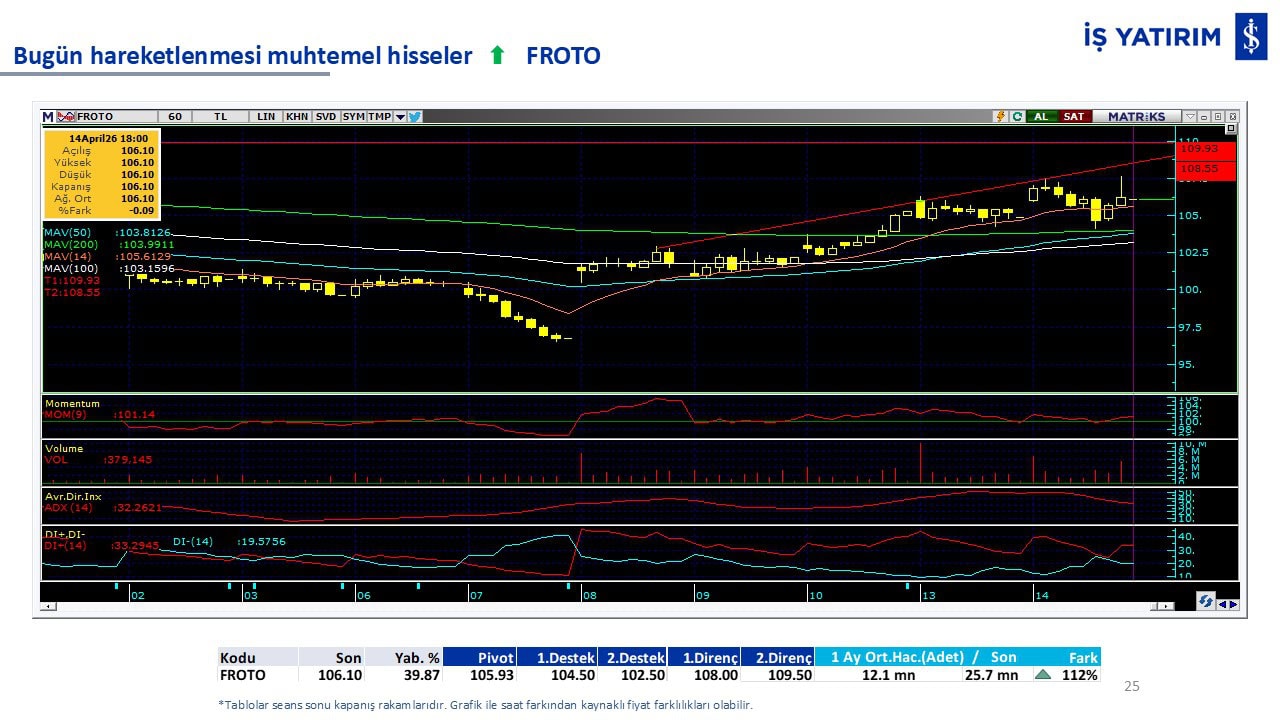Select the SYM toolbar item
1280x720 pixels.
[x=353, y=117]
